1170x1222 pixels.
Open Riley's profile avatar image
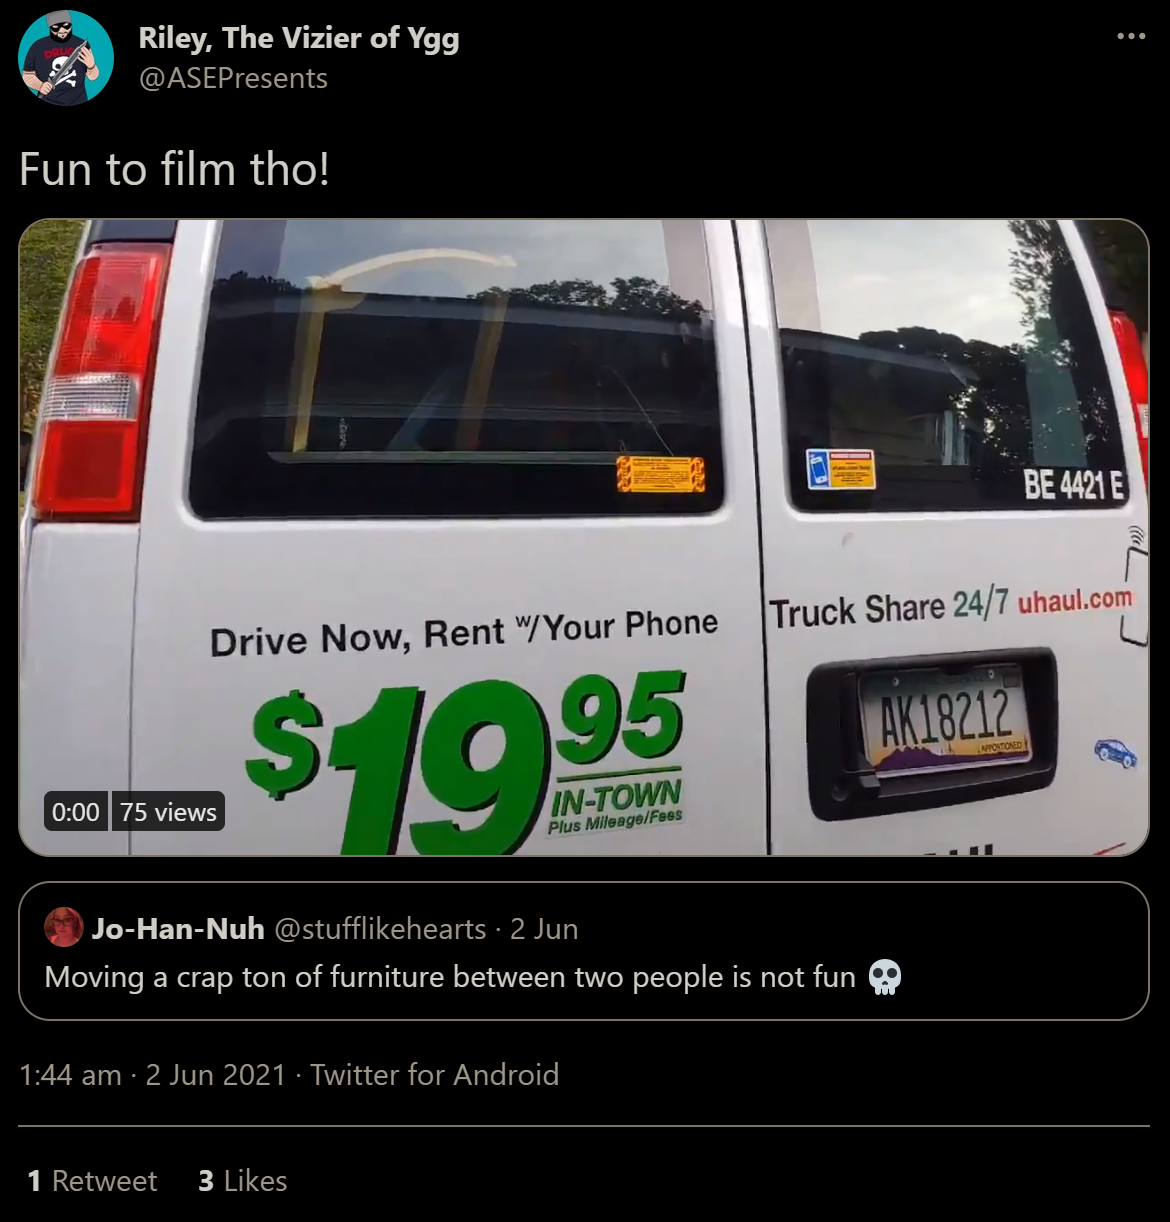pyautogui.click(x=66, y=57)
